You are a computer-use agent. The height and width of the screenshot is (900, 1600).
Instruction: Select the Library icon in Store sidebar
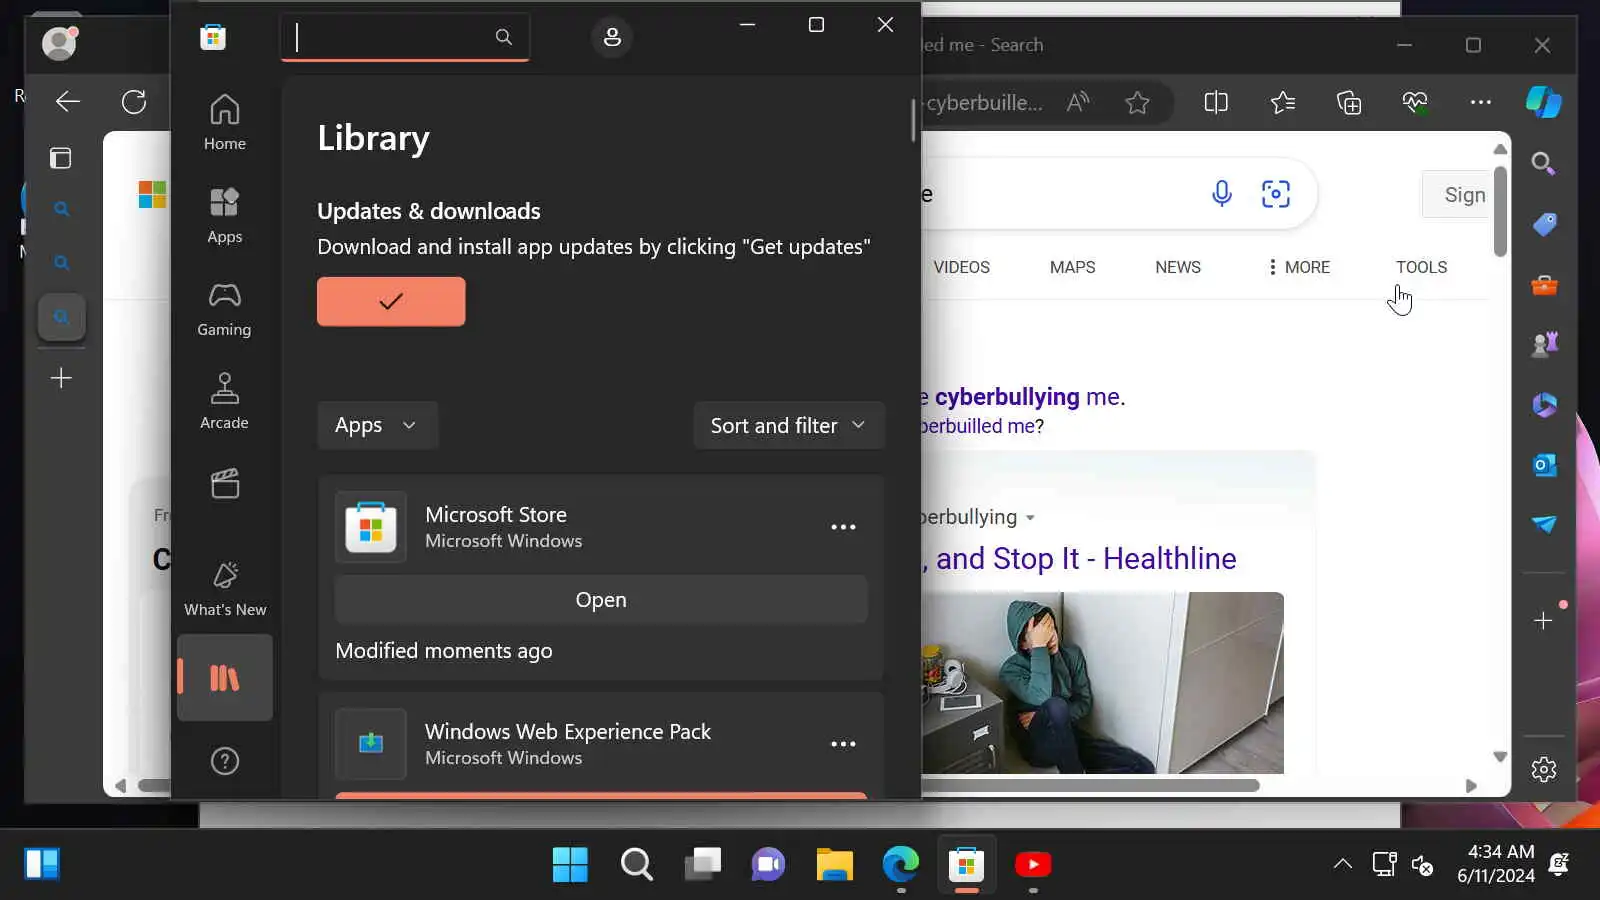click(225, 678)
